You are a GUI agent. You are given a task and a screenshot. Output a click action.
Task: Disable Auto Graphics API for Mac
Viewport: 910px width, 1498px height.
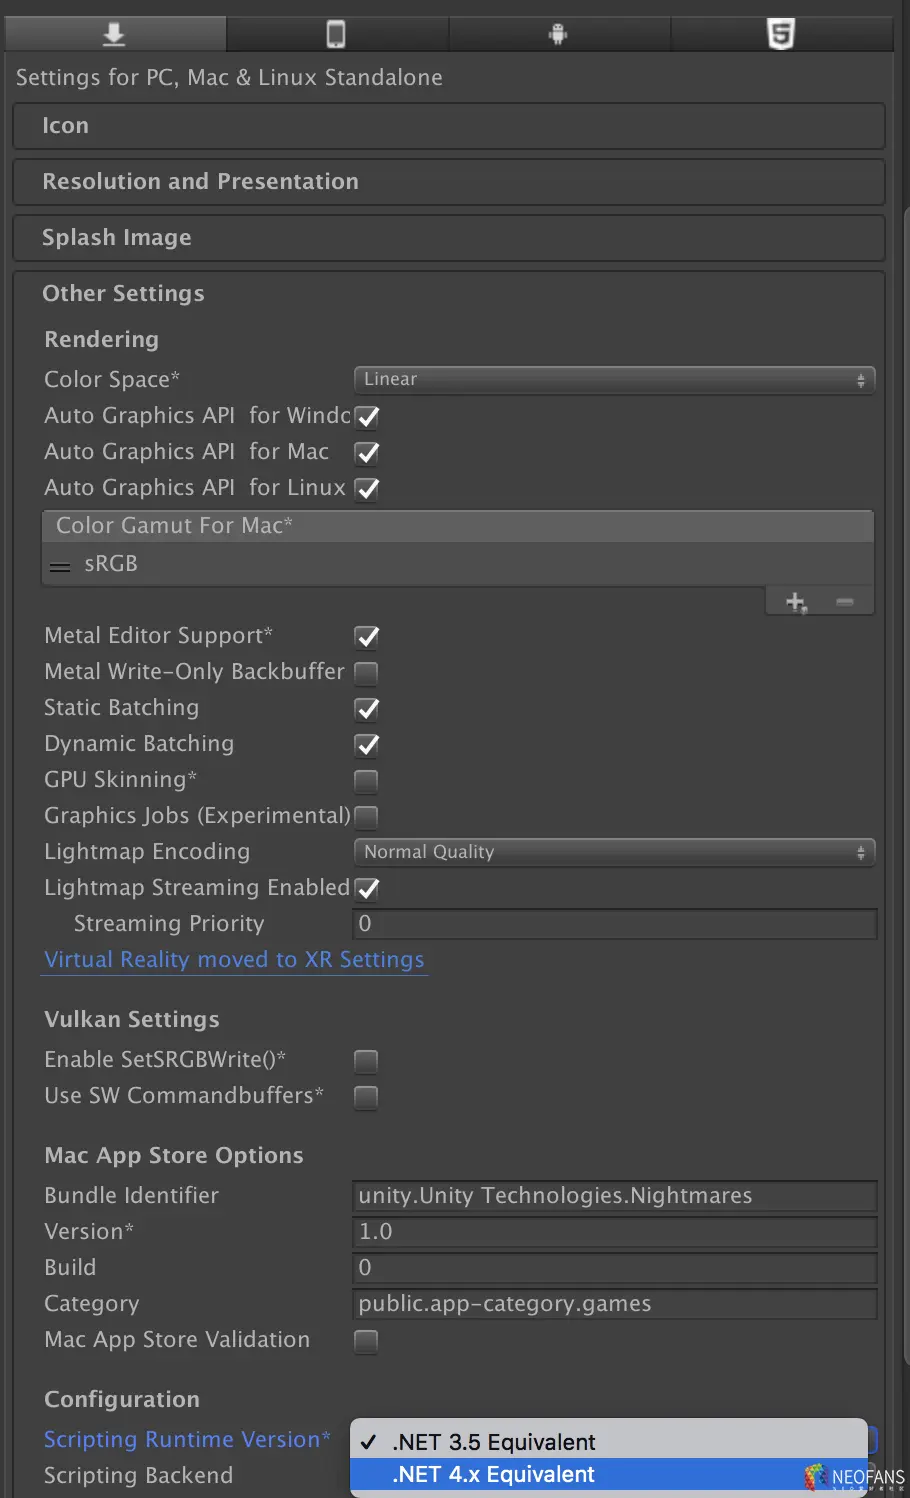(367, 453)
